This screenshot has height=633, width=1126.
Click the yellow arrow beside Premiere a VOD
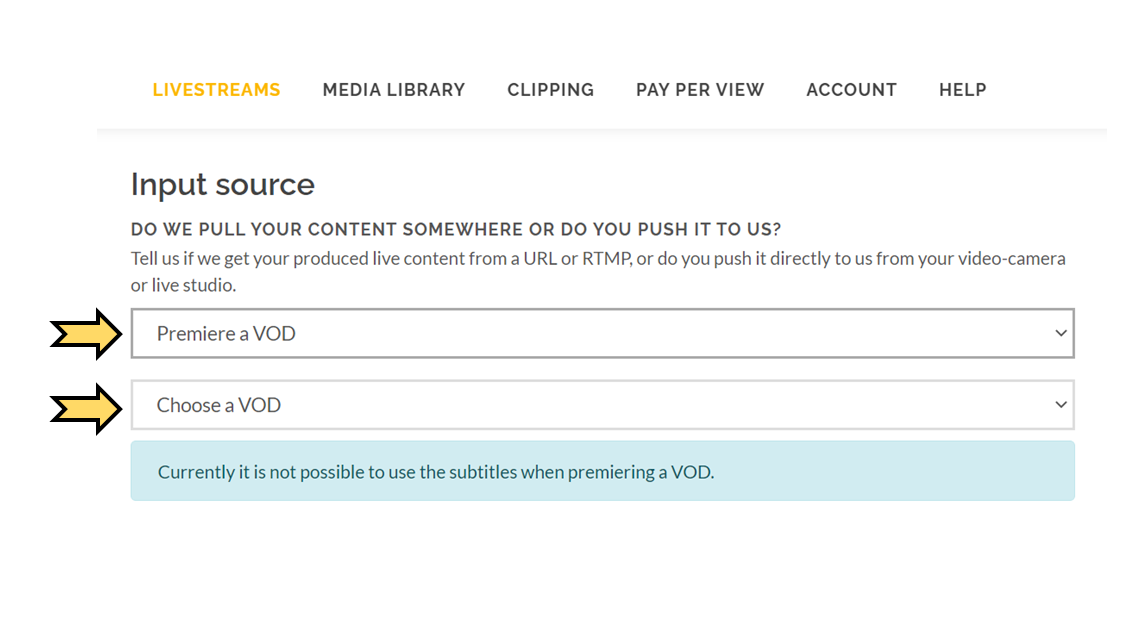coord(85,334)
